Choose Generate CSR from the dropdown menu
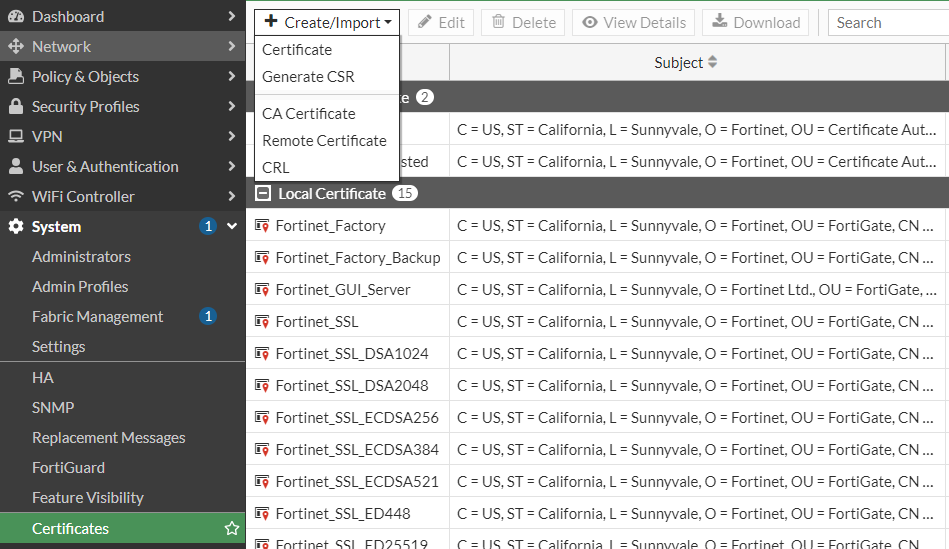949x549 pixels. 308,76
